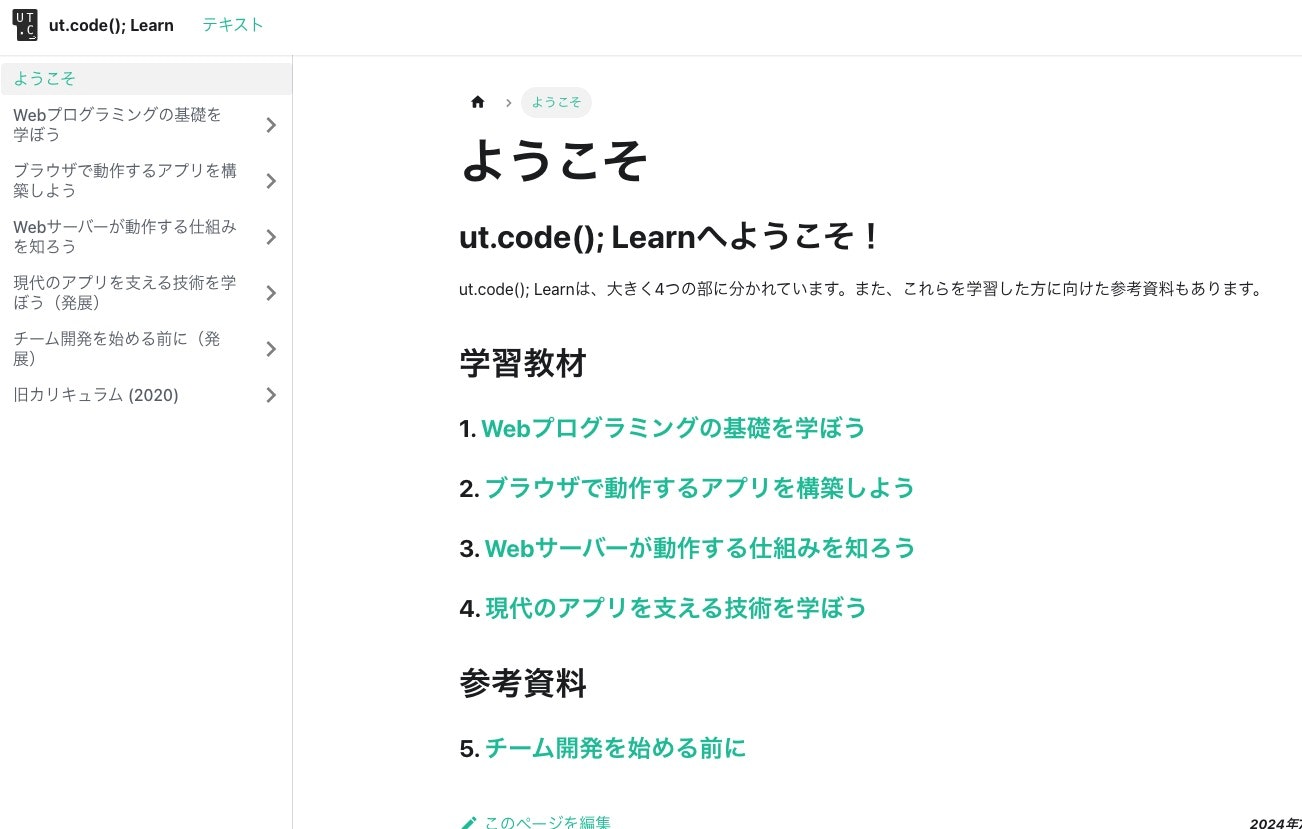Open the テキスト menu item
Screen dimensions: 1302x829
(x=232, y=24)
